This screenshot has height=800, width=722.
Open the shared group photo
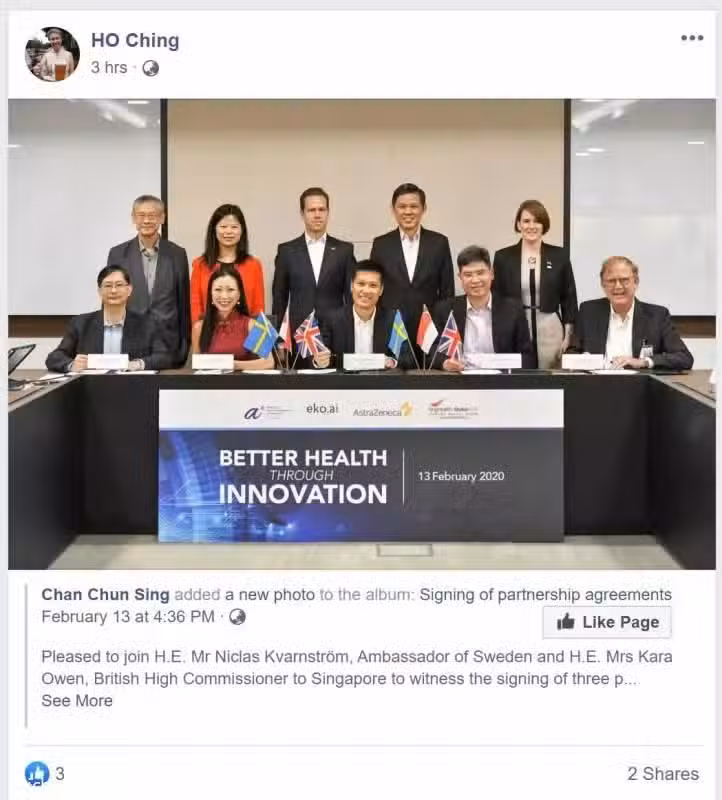362,334
